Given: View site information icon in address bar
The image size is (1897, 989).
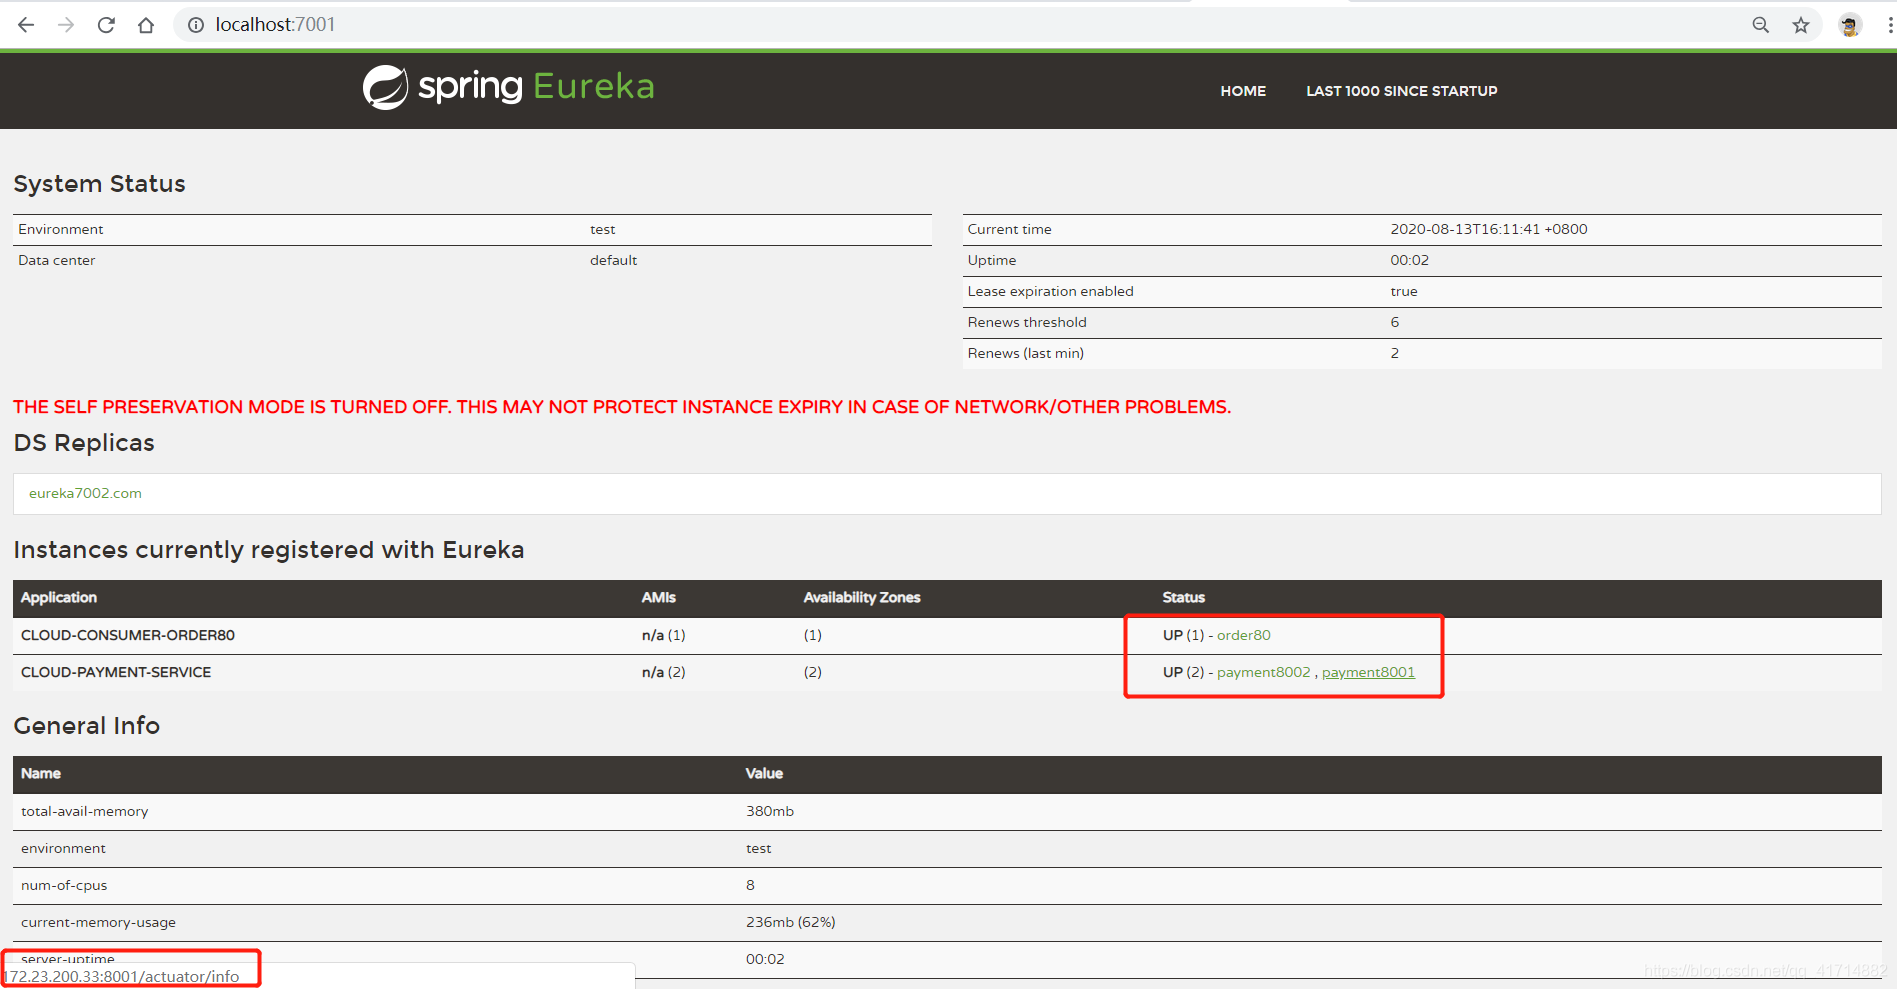Looking at the screenshot, I should 196,25.
